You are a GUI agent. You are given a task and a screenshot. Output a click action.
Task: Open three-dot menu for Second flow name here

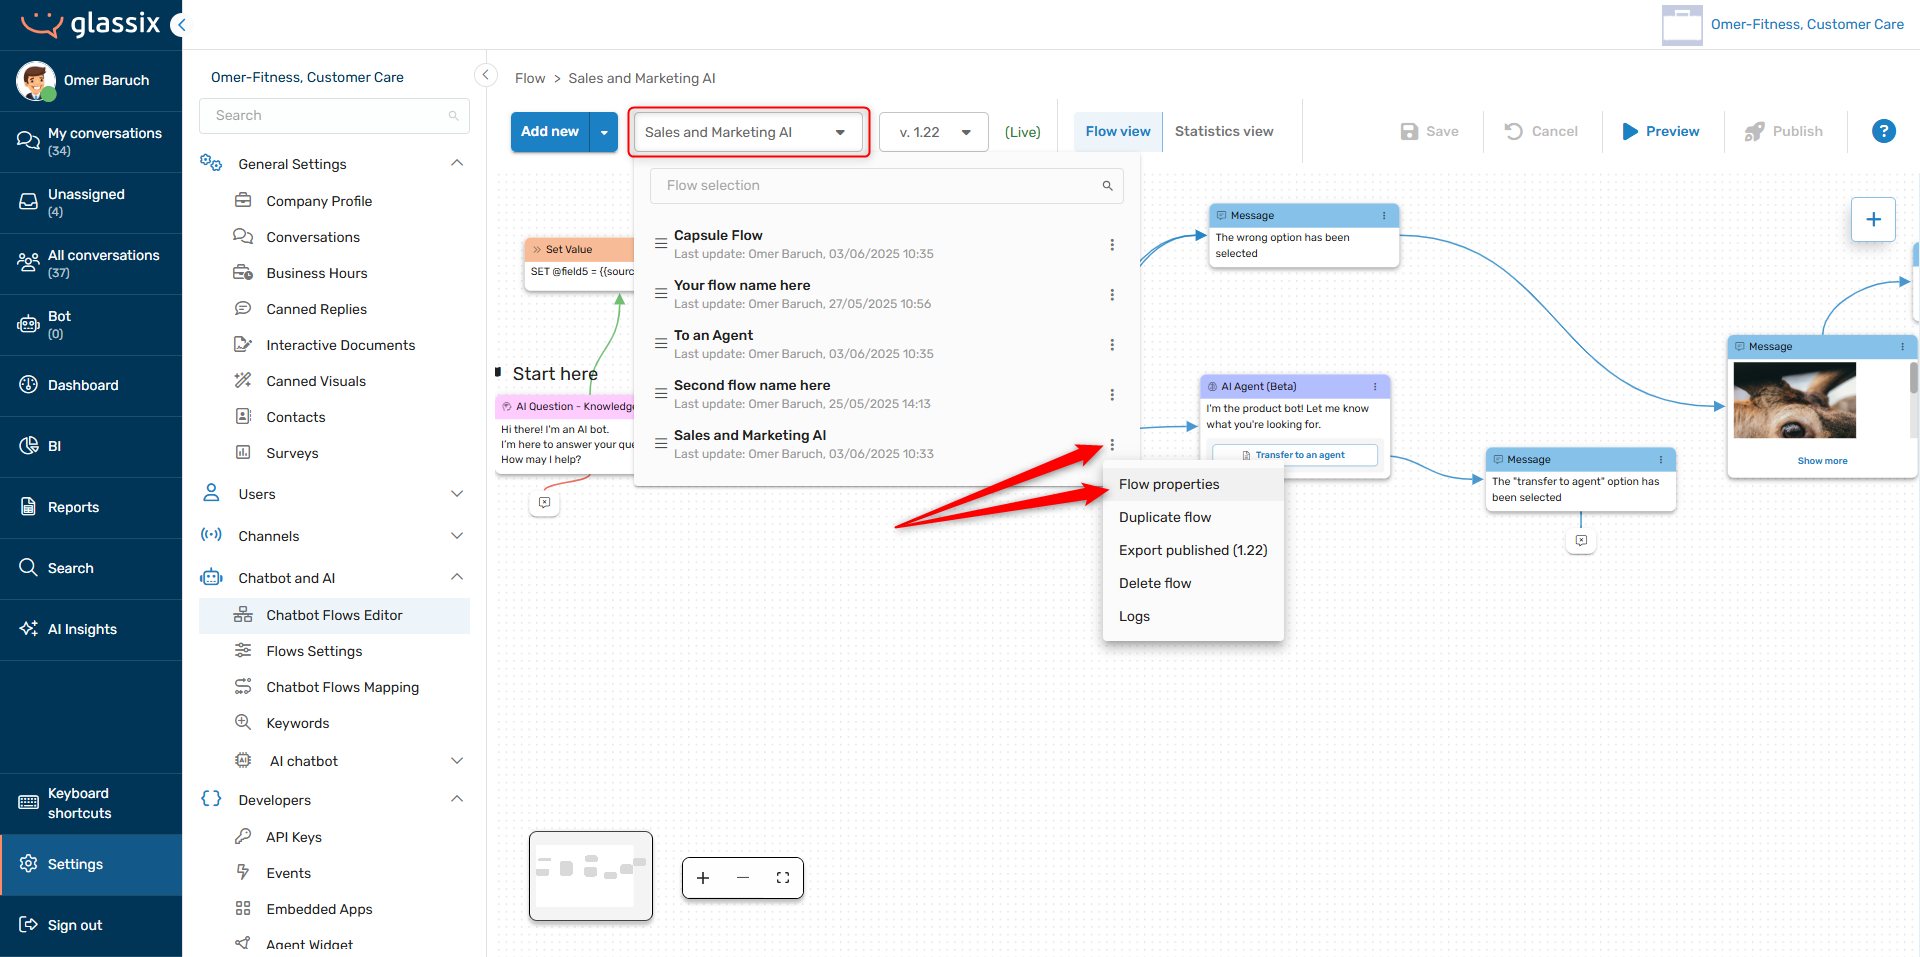[x=1112, y=395]
